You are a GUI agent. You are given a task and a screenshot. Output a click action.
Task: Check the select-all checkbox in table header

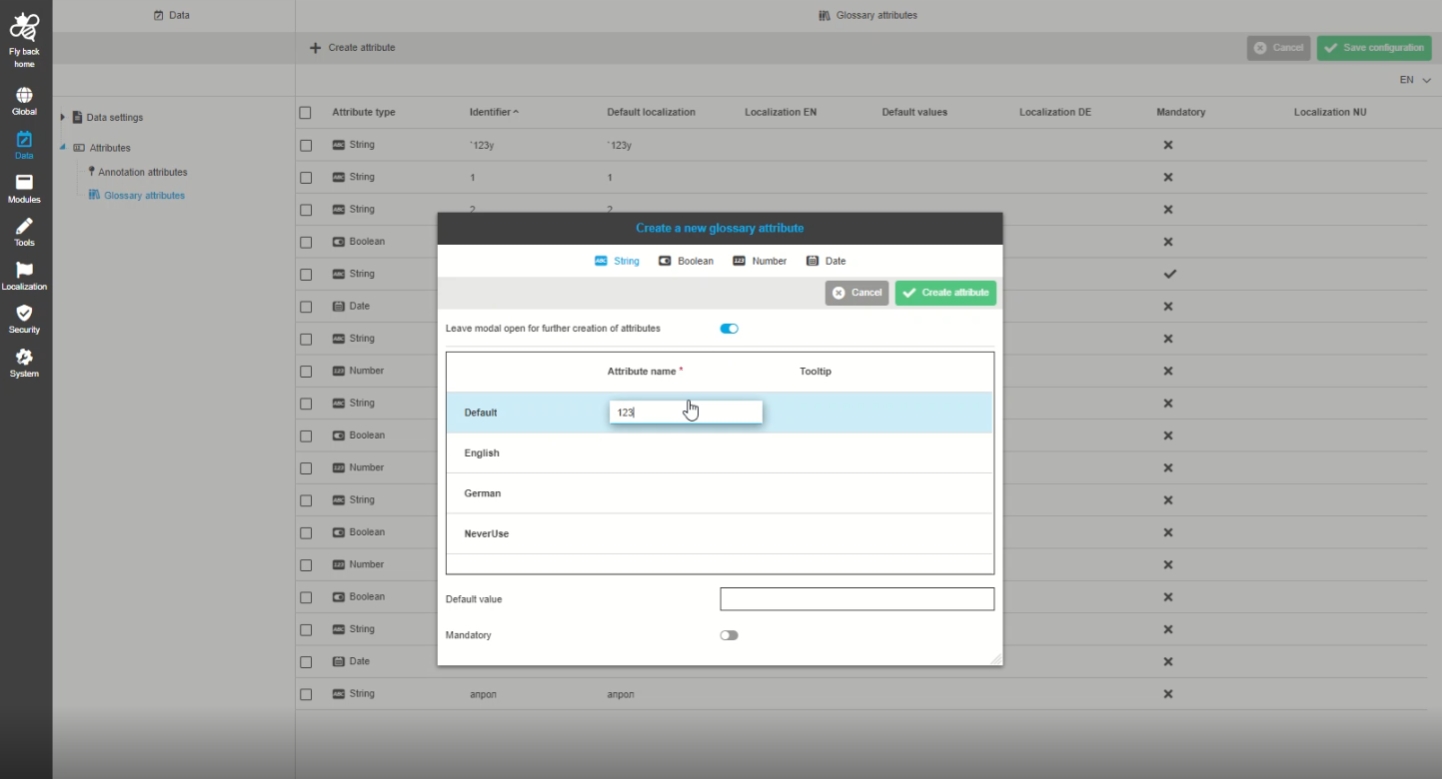point(306,113)
